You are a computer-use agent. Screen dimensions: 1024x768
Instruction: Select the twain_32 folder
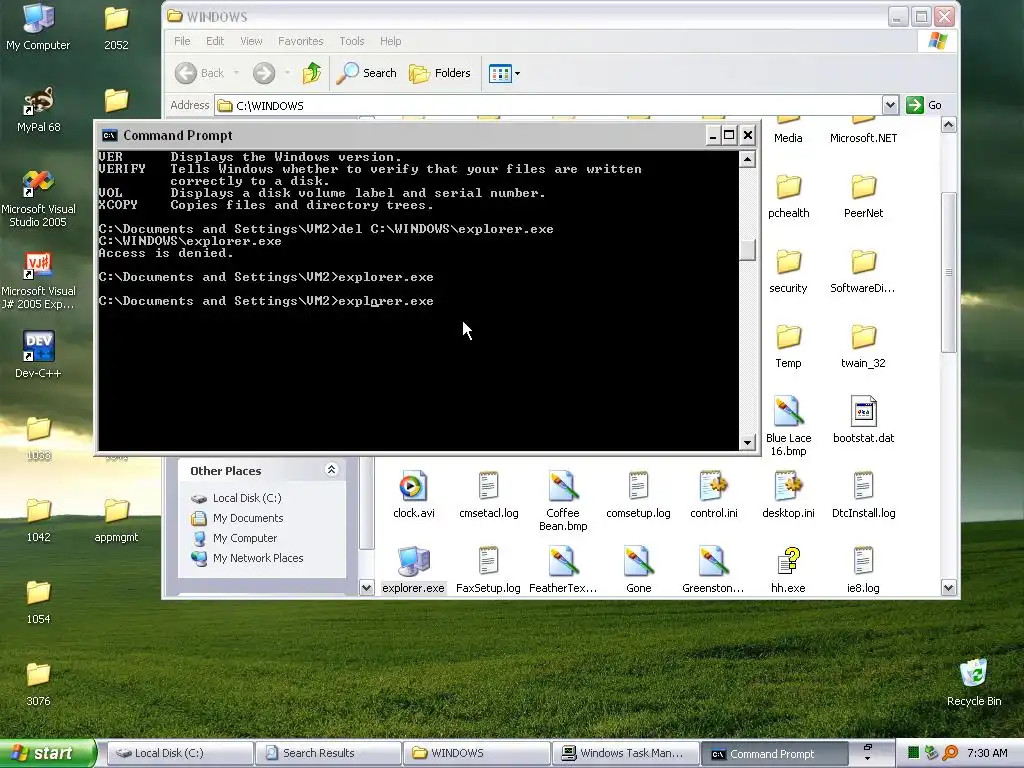coord(863,346)
